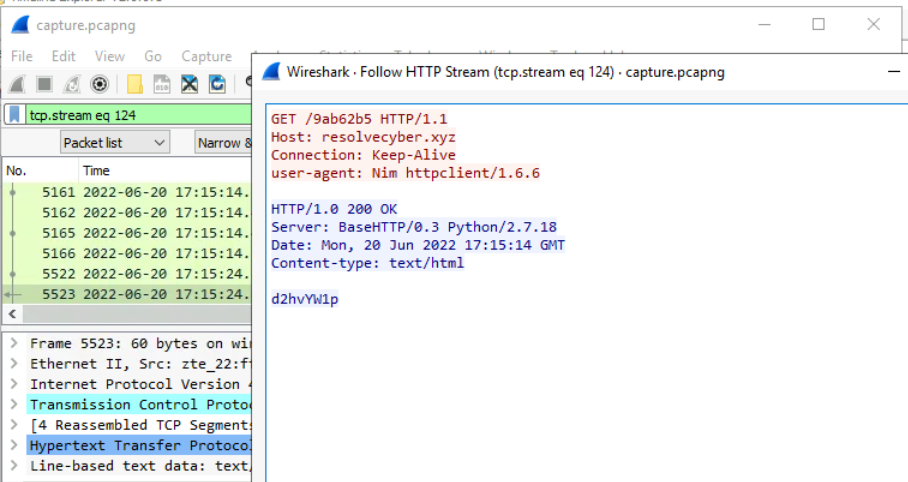The image size is (908, 482).
Task: Click the display filter bookmark icon
Action: pos(15,115)
